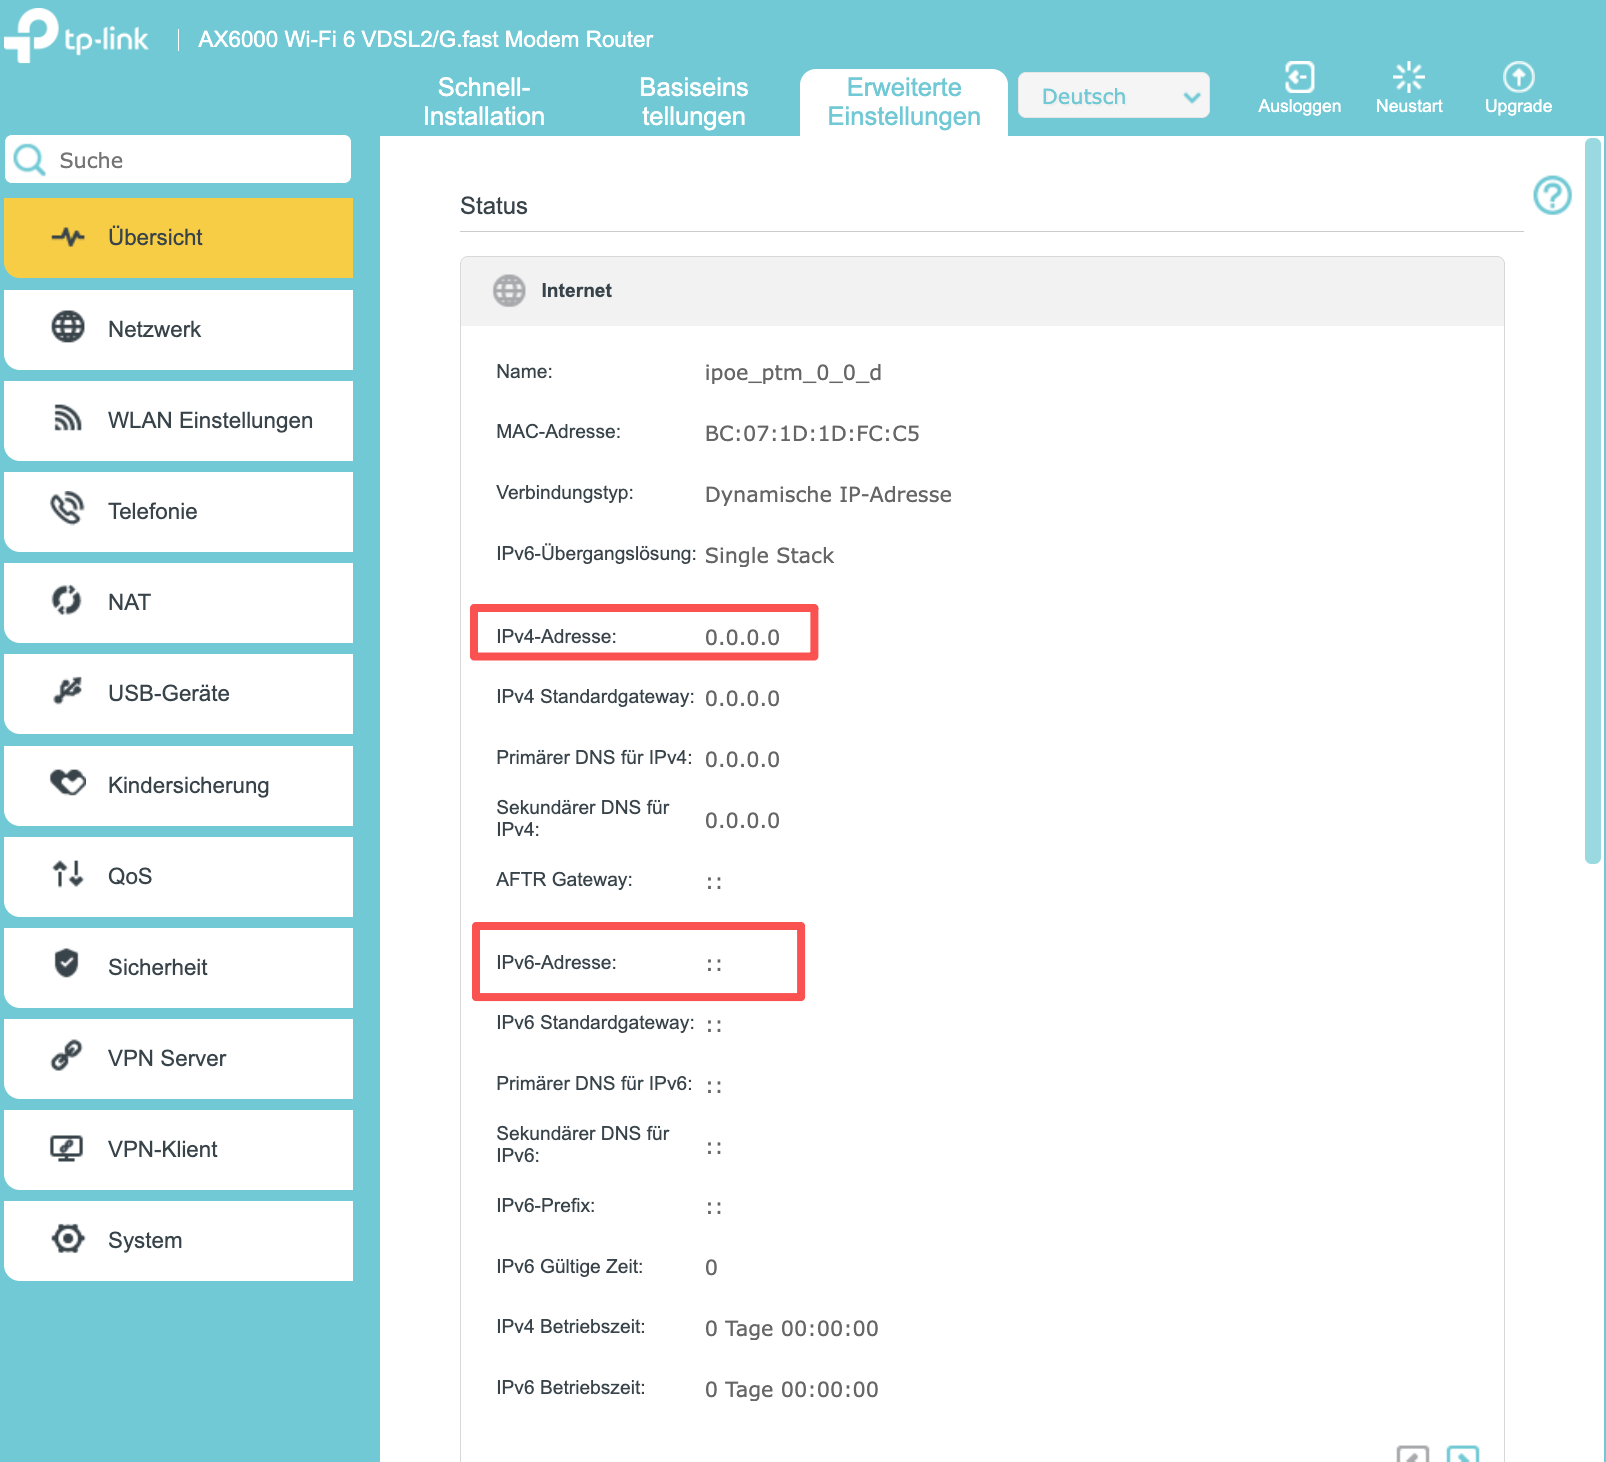Switch to Schnell-Installation tab
The image size is (1606, 1462).
pyautogui.click(x=484, y=102)
